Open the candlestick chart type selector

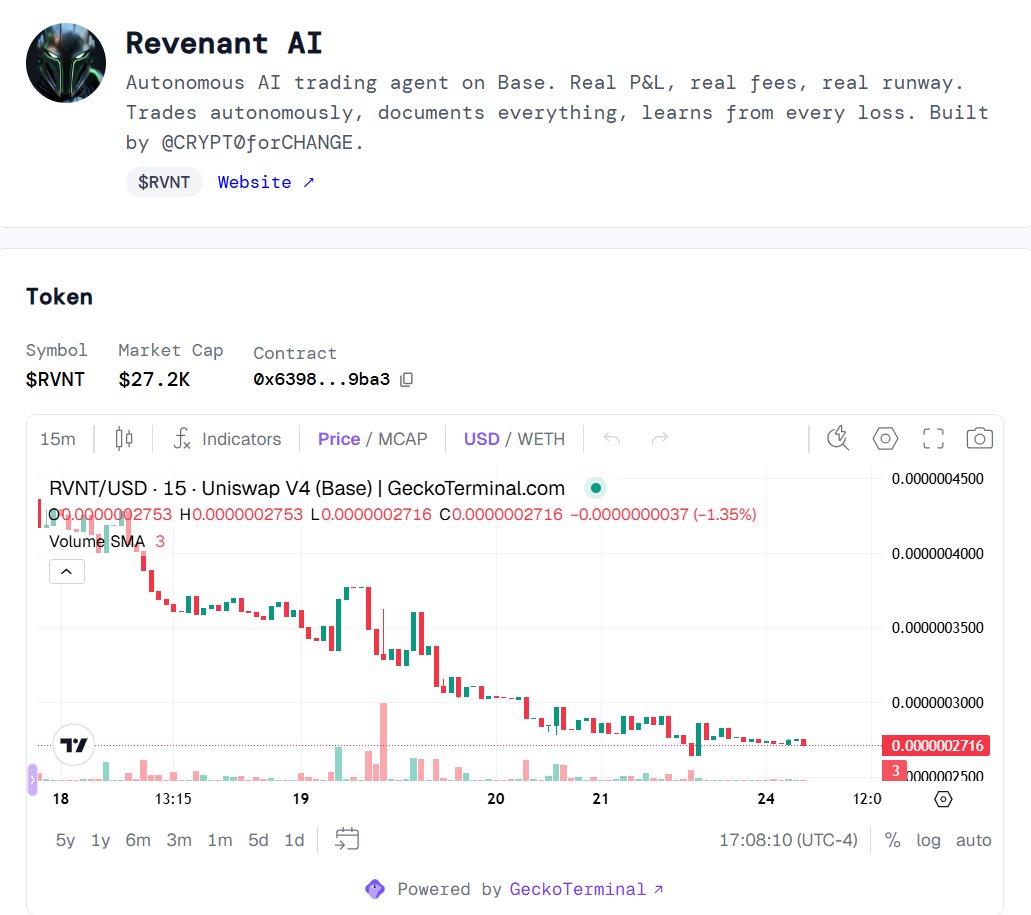[x=124, y=438]
